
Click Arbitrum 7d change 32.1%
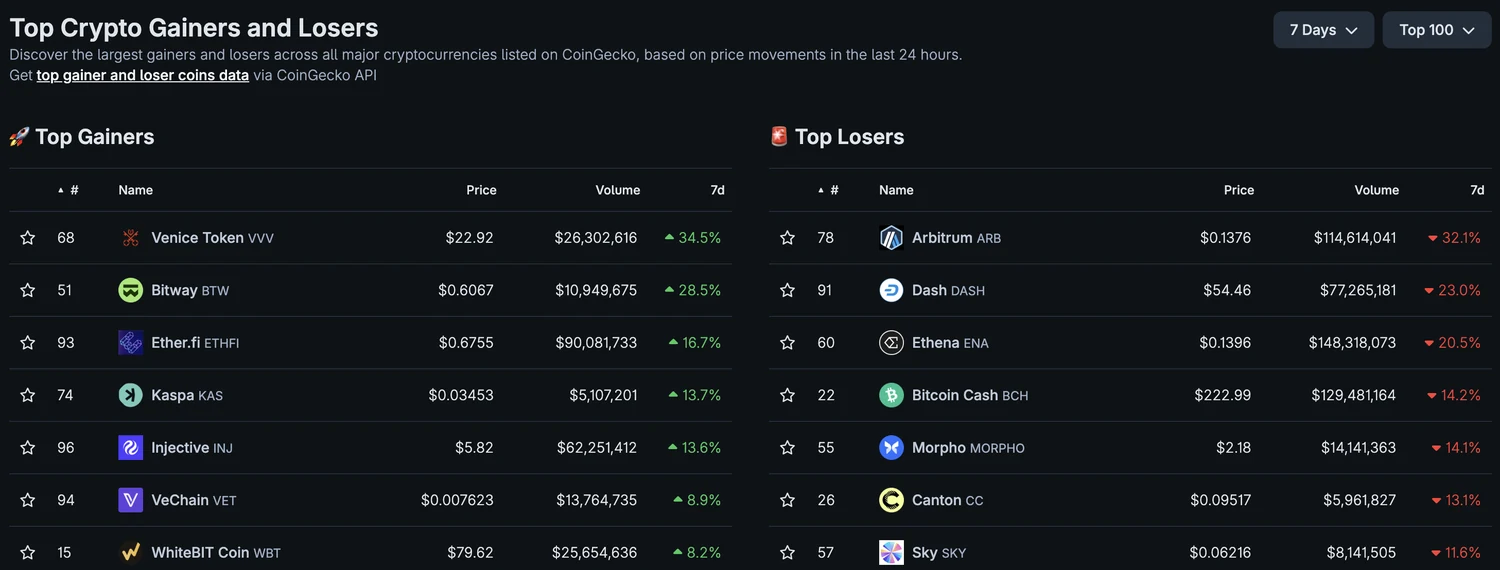click(1454, 238)
